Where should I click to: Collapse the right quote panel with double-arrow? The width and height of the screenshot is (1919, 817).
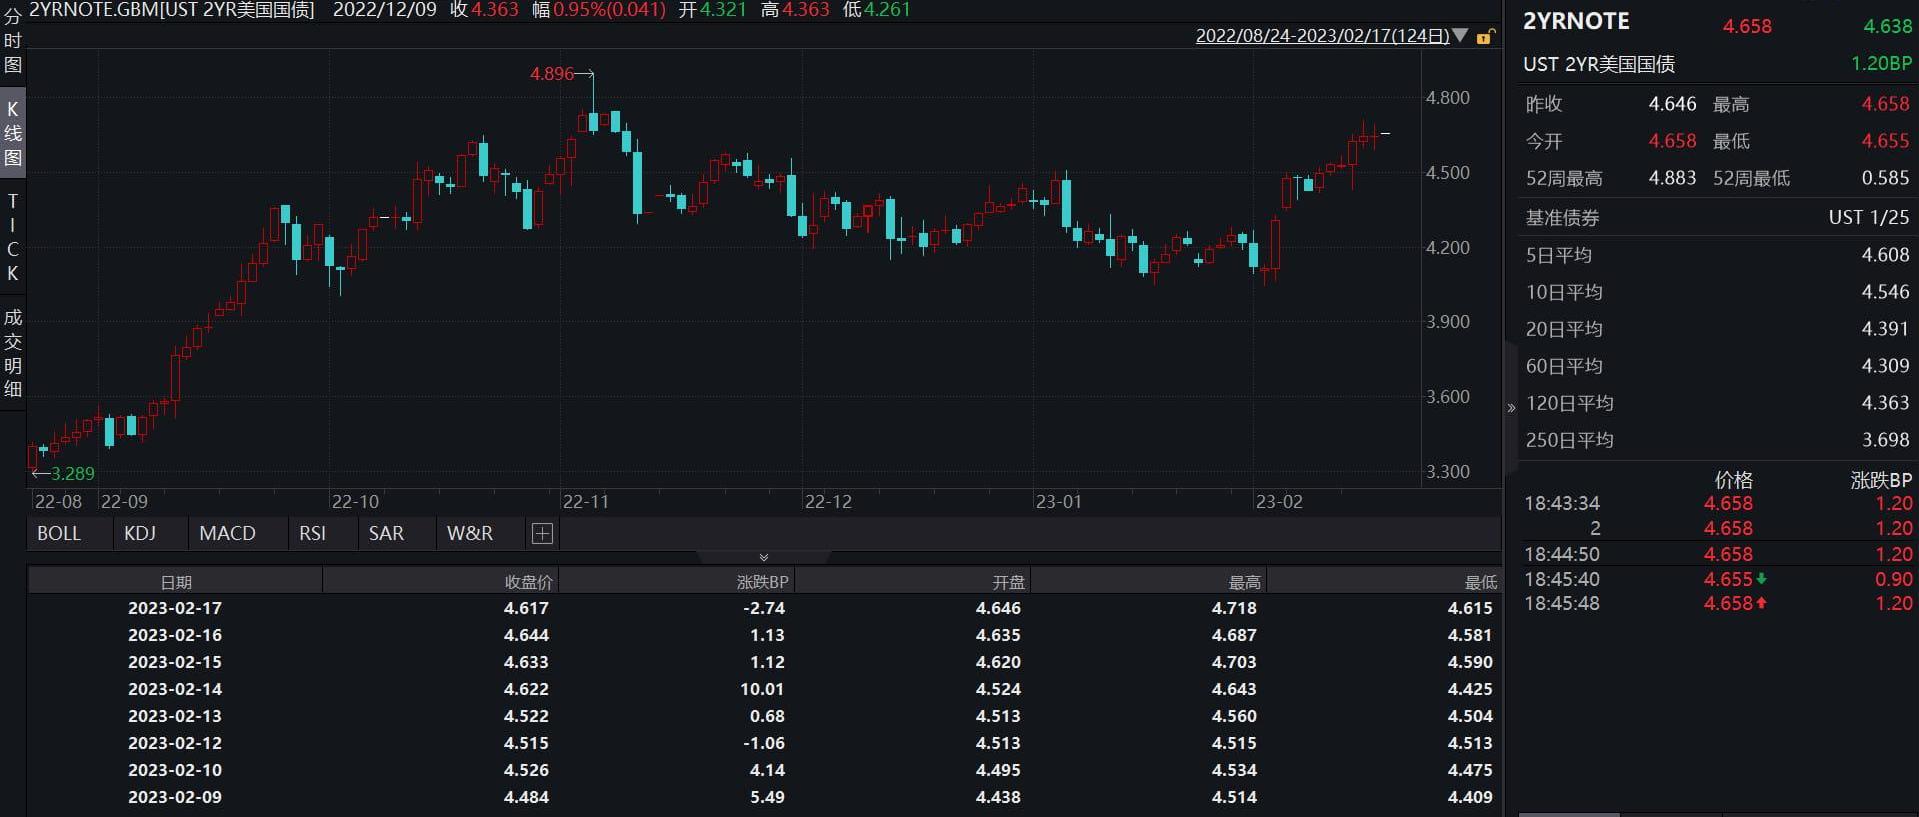(x=1511, y=408)
